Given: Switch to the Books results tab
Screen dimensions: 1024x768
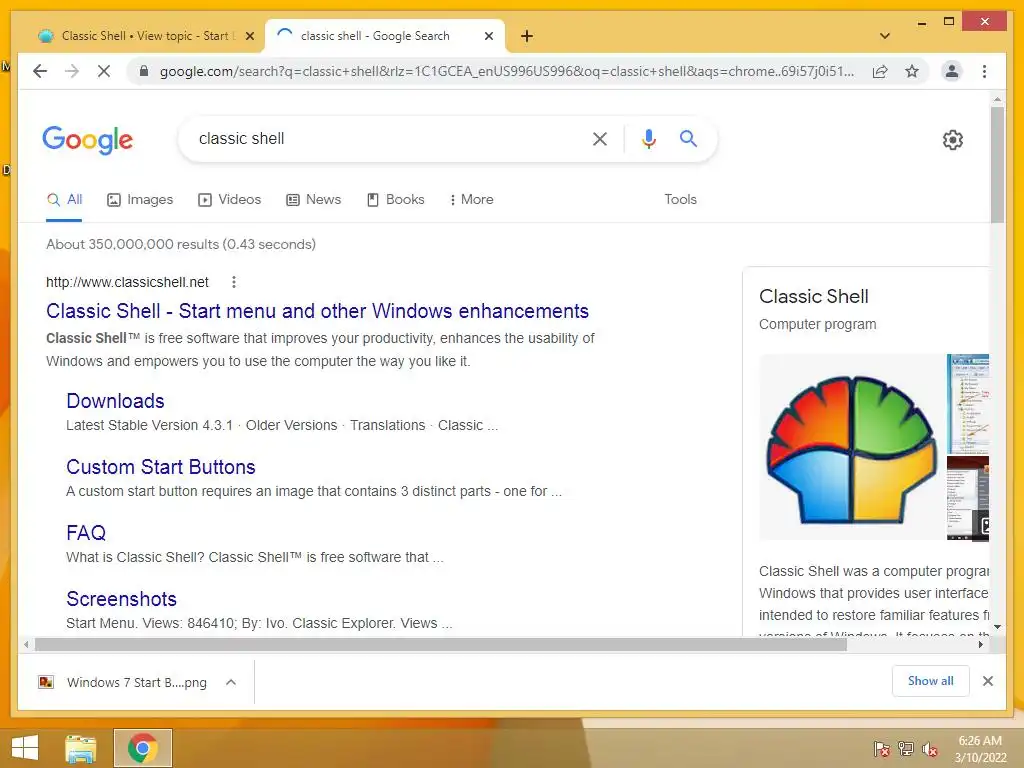Looking at the screenshot, I should [396, 199].
